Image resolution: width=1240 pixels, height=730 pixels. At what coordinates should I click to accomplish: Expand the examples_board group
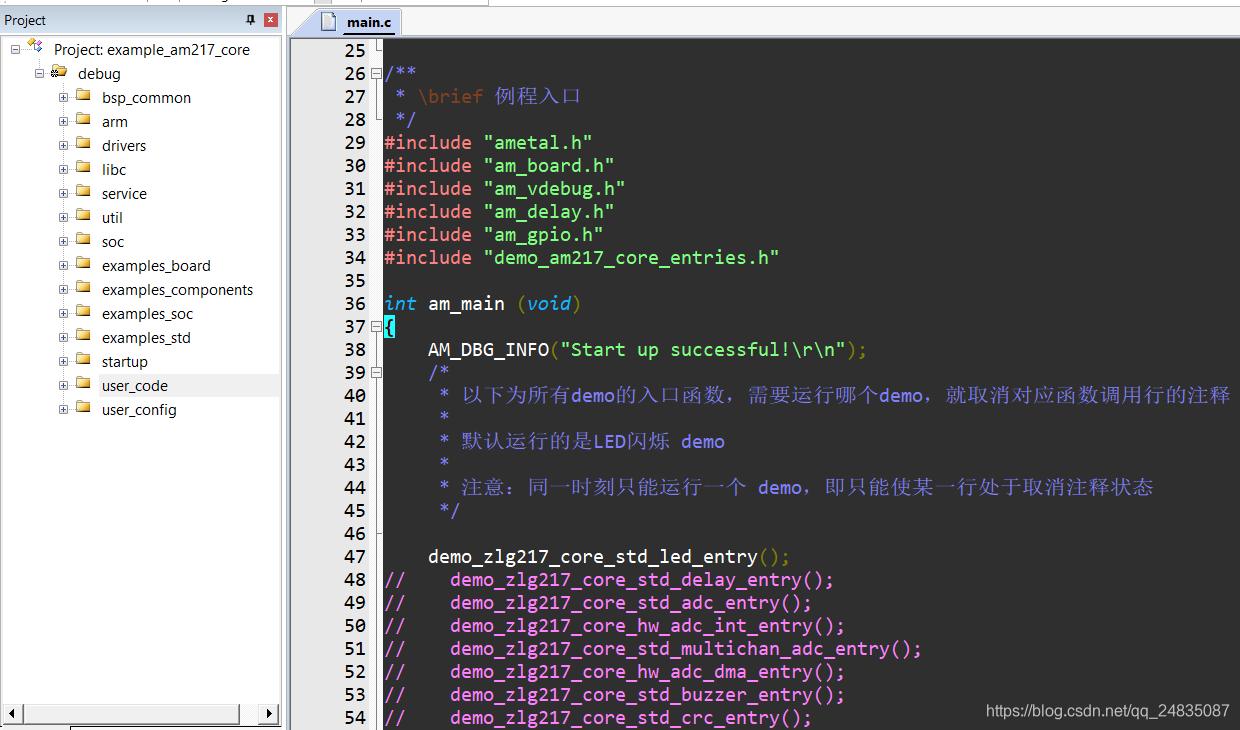[63, 265]
